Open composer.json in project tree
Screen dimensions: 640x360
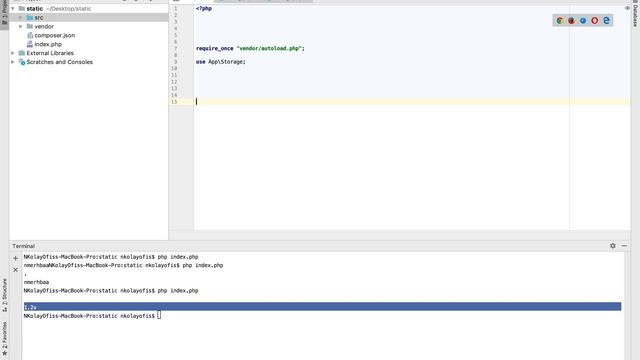(x=55, y=35)
